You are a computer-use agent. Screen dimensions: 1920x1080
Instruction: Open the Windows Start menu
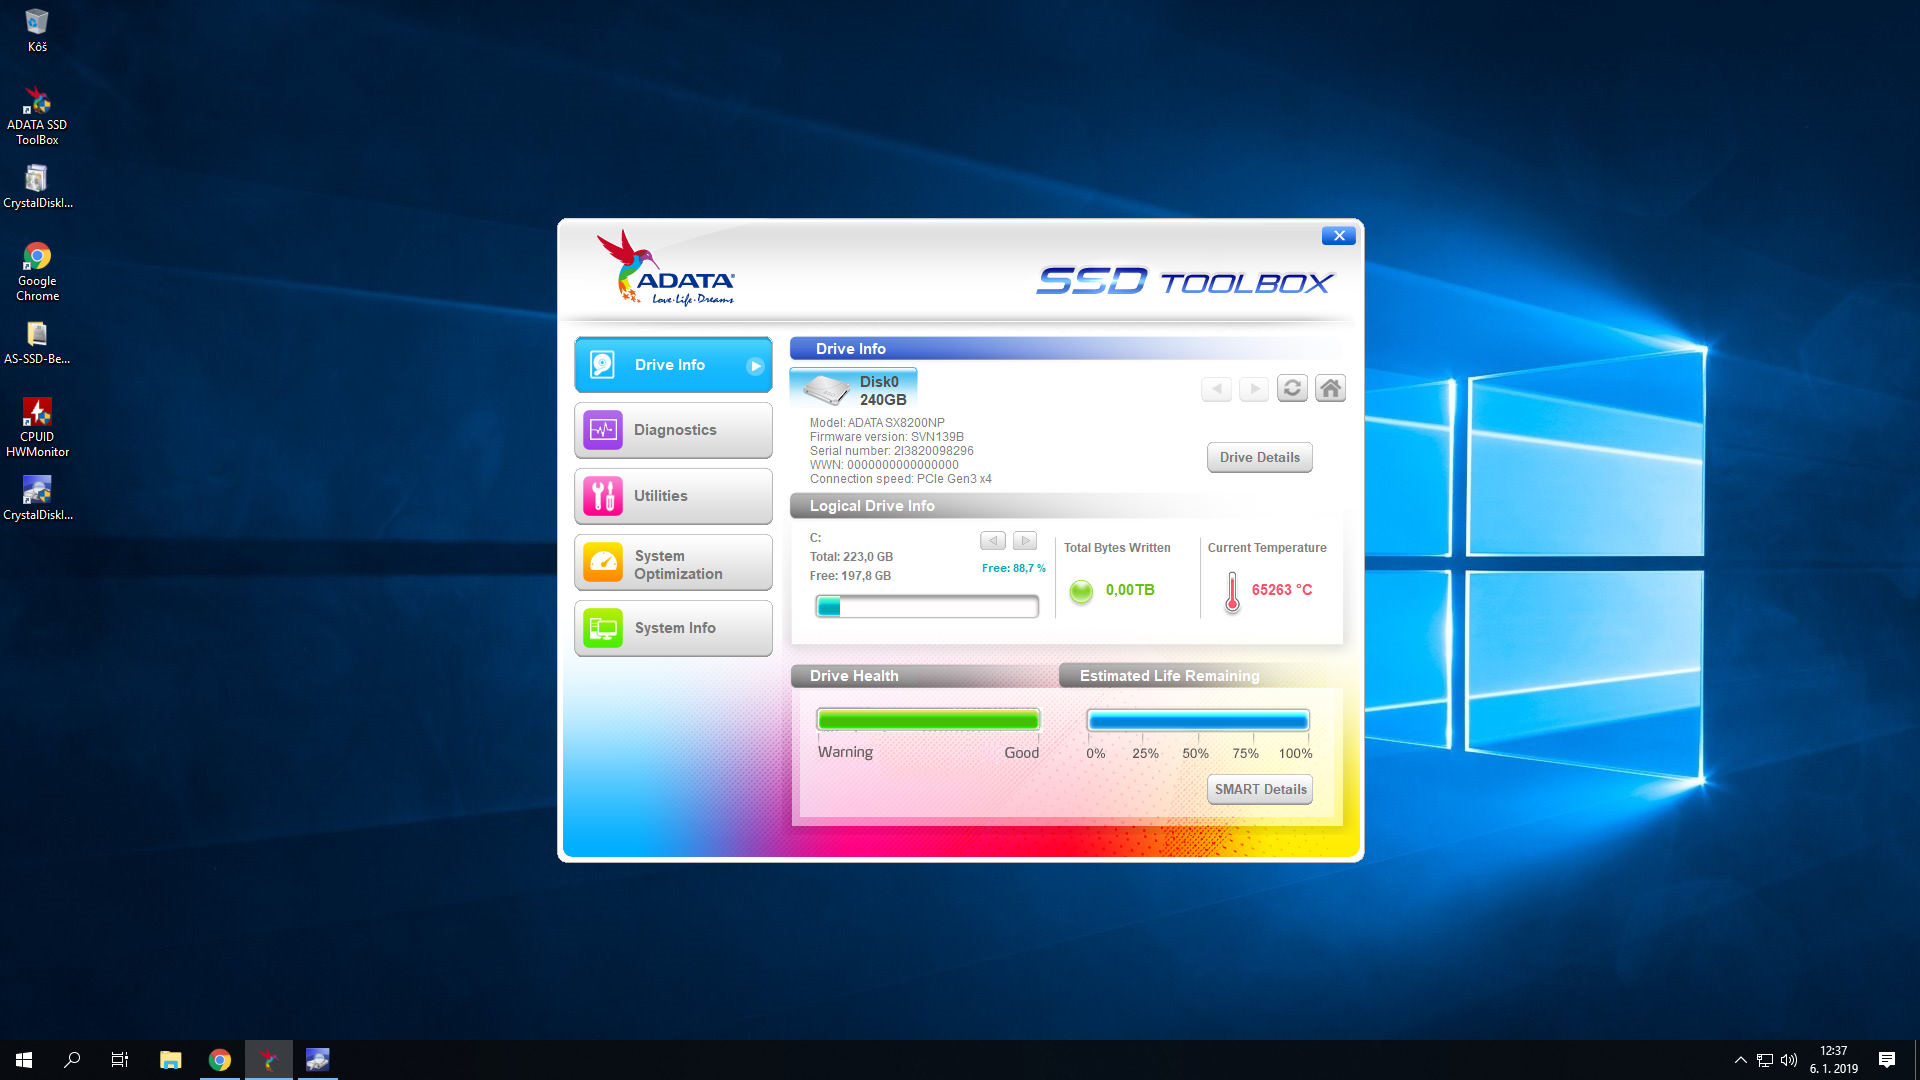tap(24, 1060)
